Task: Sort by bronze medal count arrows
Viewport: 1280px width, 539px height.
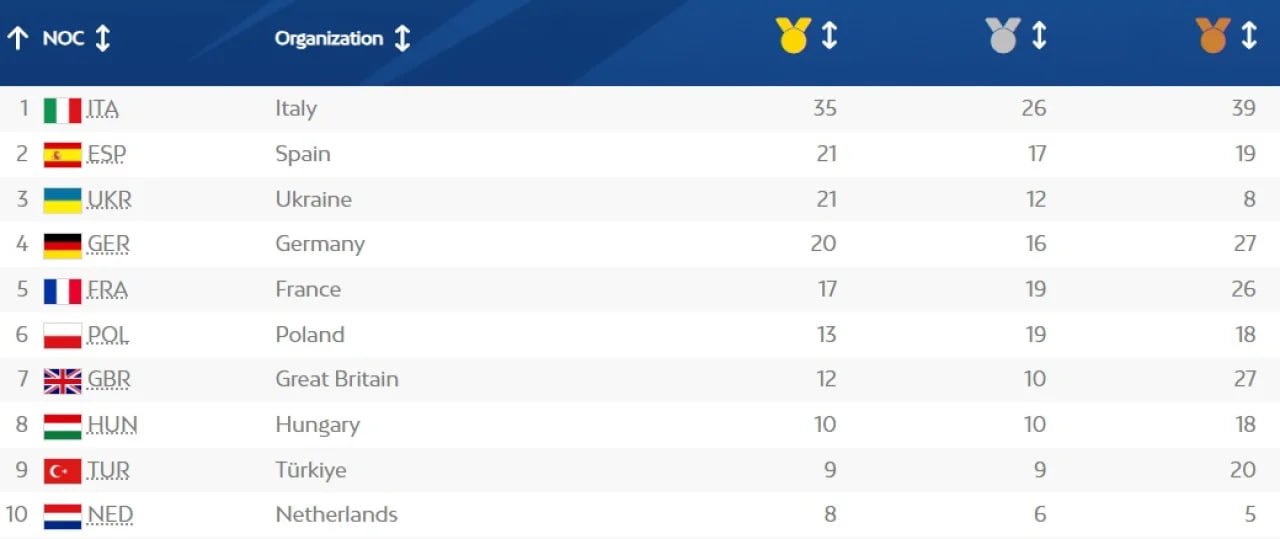Action: [1249, 36]
